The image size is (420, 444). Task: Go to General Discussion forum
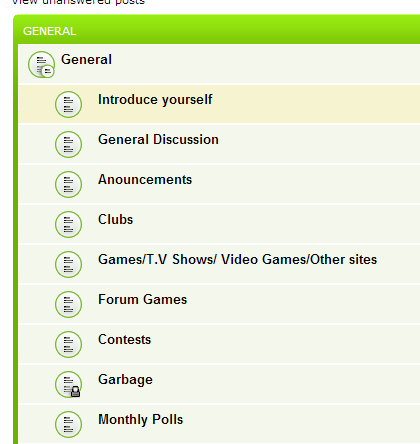coord(158,140)
